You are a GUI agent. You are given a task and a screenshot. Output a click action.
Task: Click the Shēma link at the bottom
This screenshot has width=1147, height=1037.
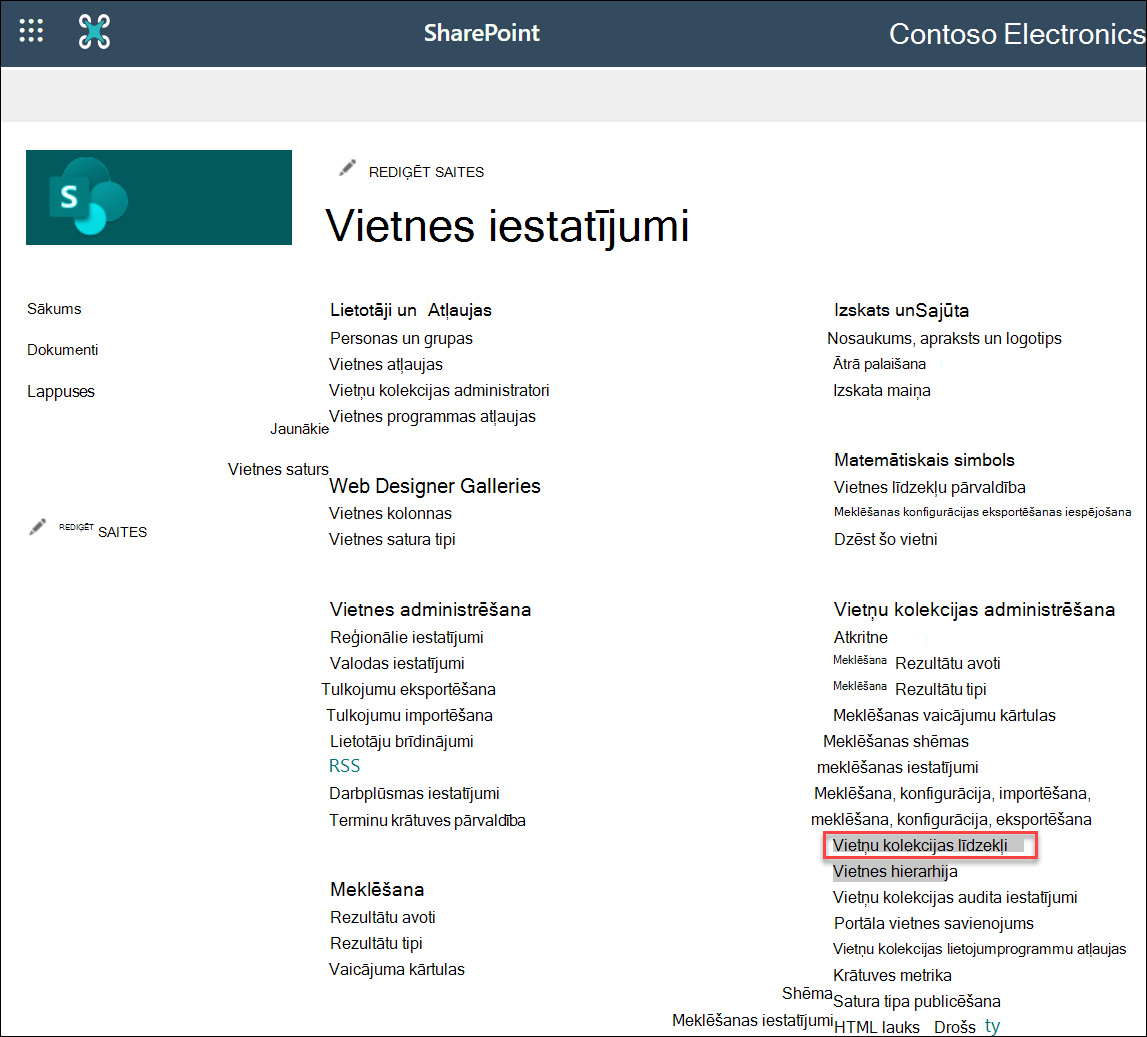(807, 993)
